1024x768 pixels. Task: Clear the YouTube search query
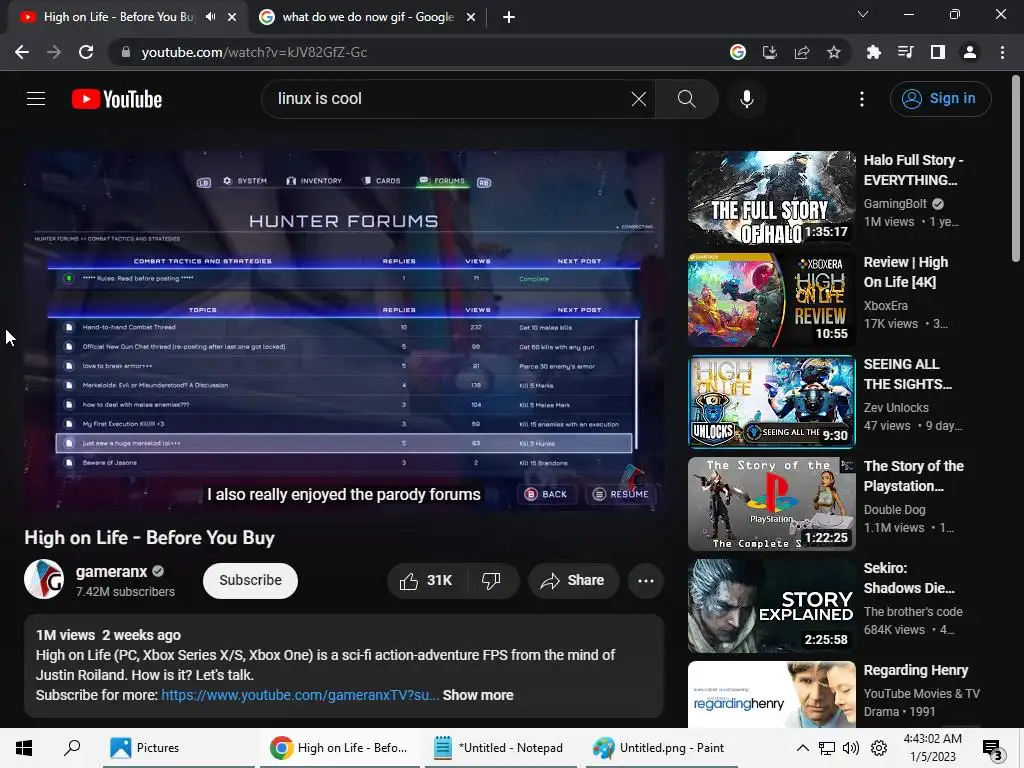pyautogui.click(x=639, y=99)
